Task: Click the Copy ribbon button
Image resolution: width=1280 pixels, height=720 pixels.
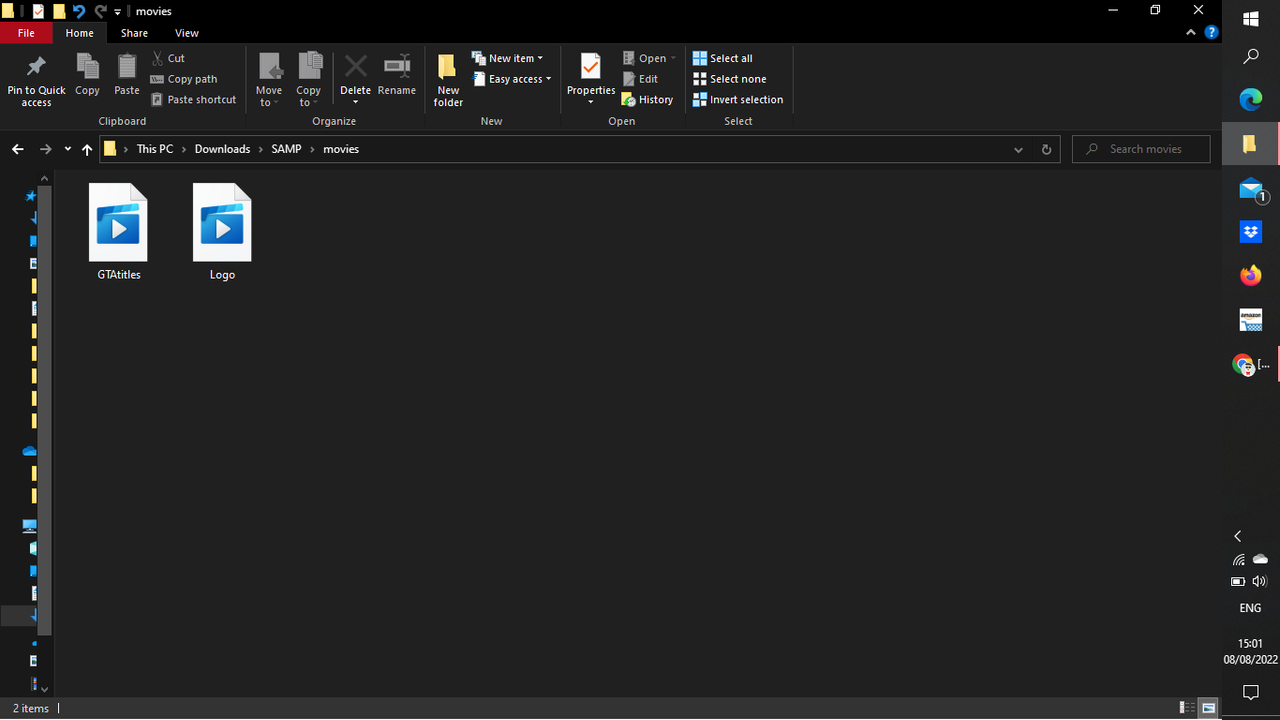Action: [x=87, y=75]
